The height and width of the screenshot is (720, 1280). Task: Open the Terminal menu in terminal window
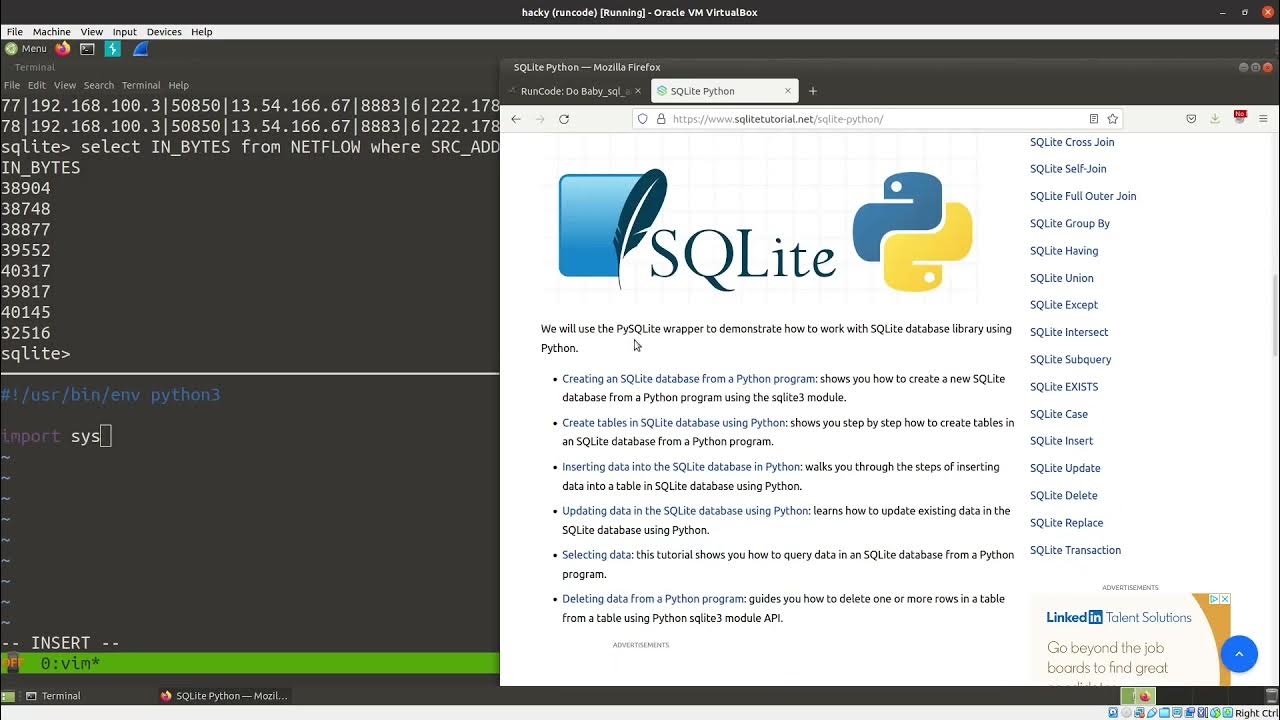[x=141, y=85]
